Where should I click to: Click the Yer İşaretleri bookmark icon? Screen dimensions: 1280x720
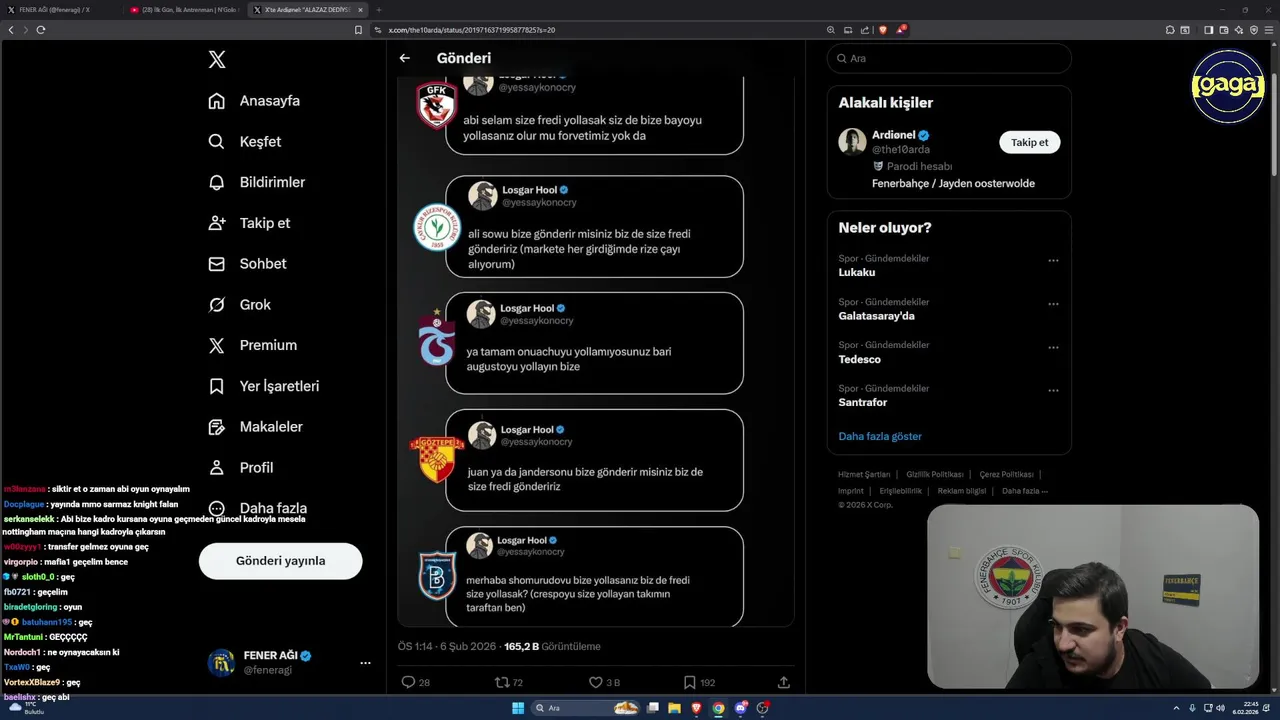(x=216, y=386)
